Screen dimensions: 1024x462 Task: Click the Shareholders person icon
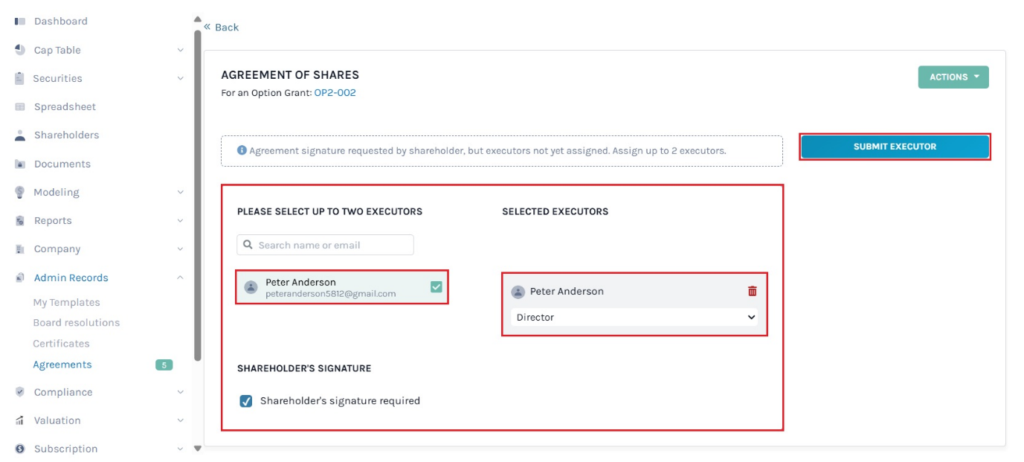[20, 135]
